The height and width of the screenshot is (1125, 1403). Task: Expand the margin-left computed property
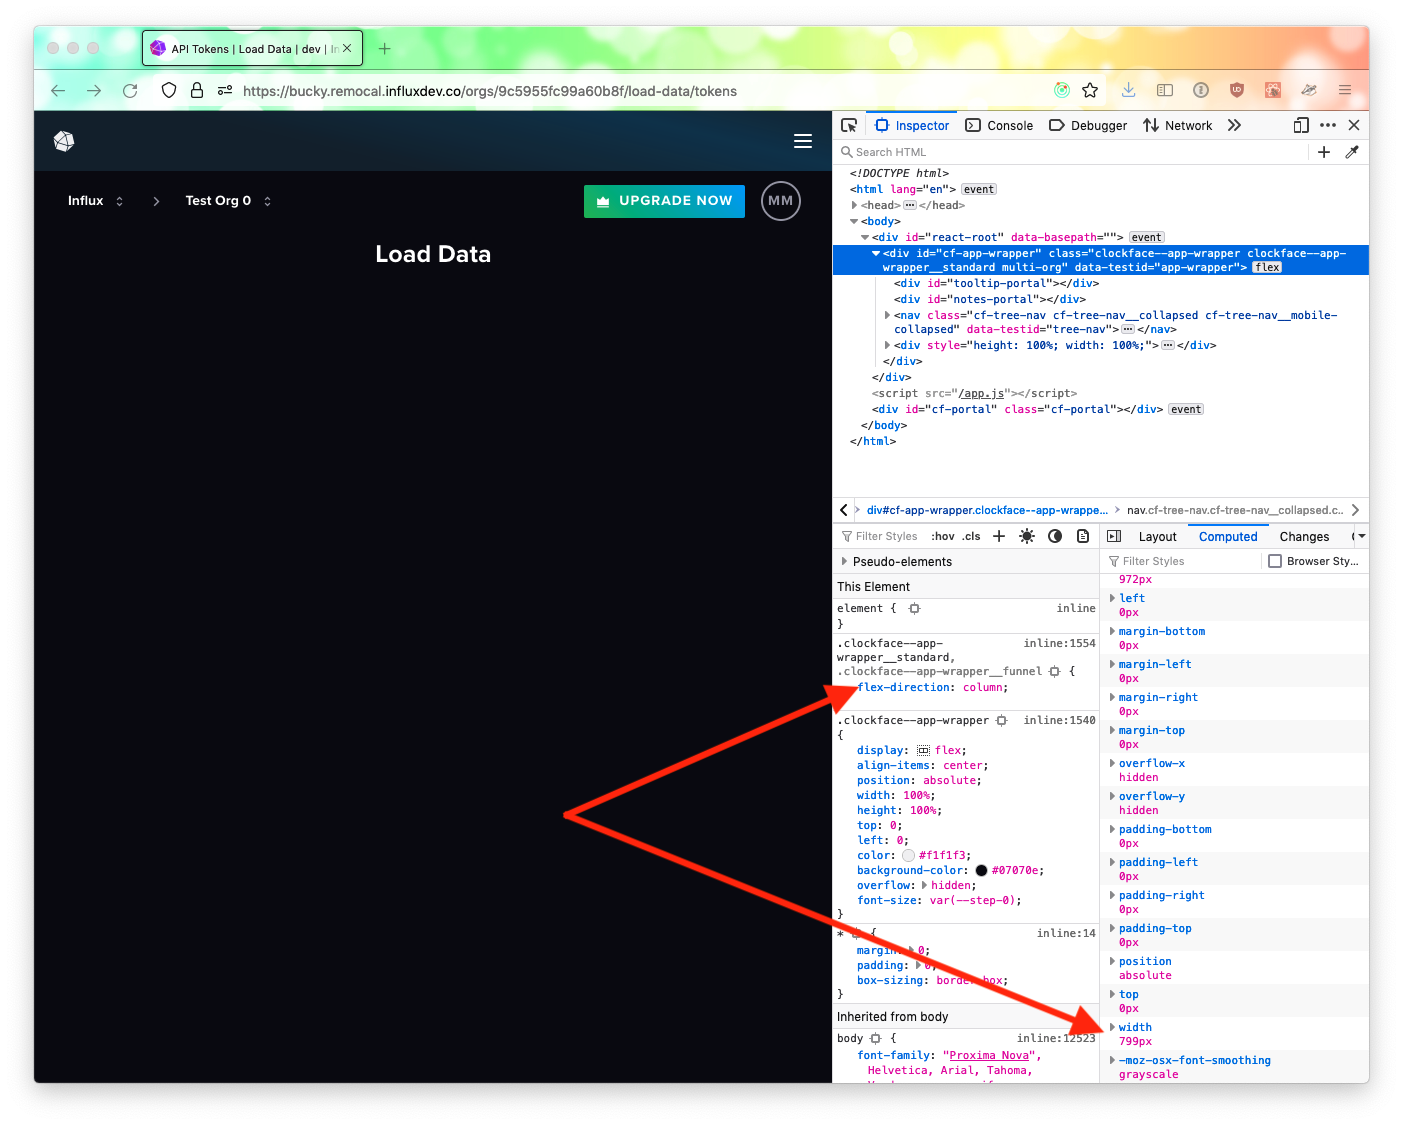[x=1113, y=664]
